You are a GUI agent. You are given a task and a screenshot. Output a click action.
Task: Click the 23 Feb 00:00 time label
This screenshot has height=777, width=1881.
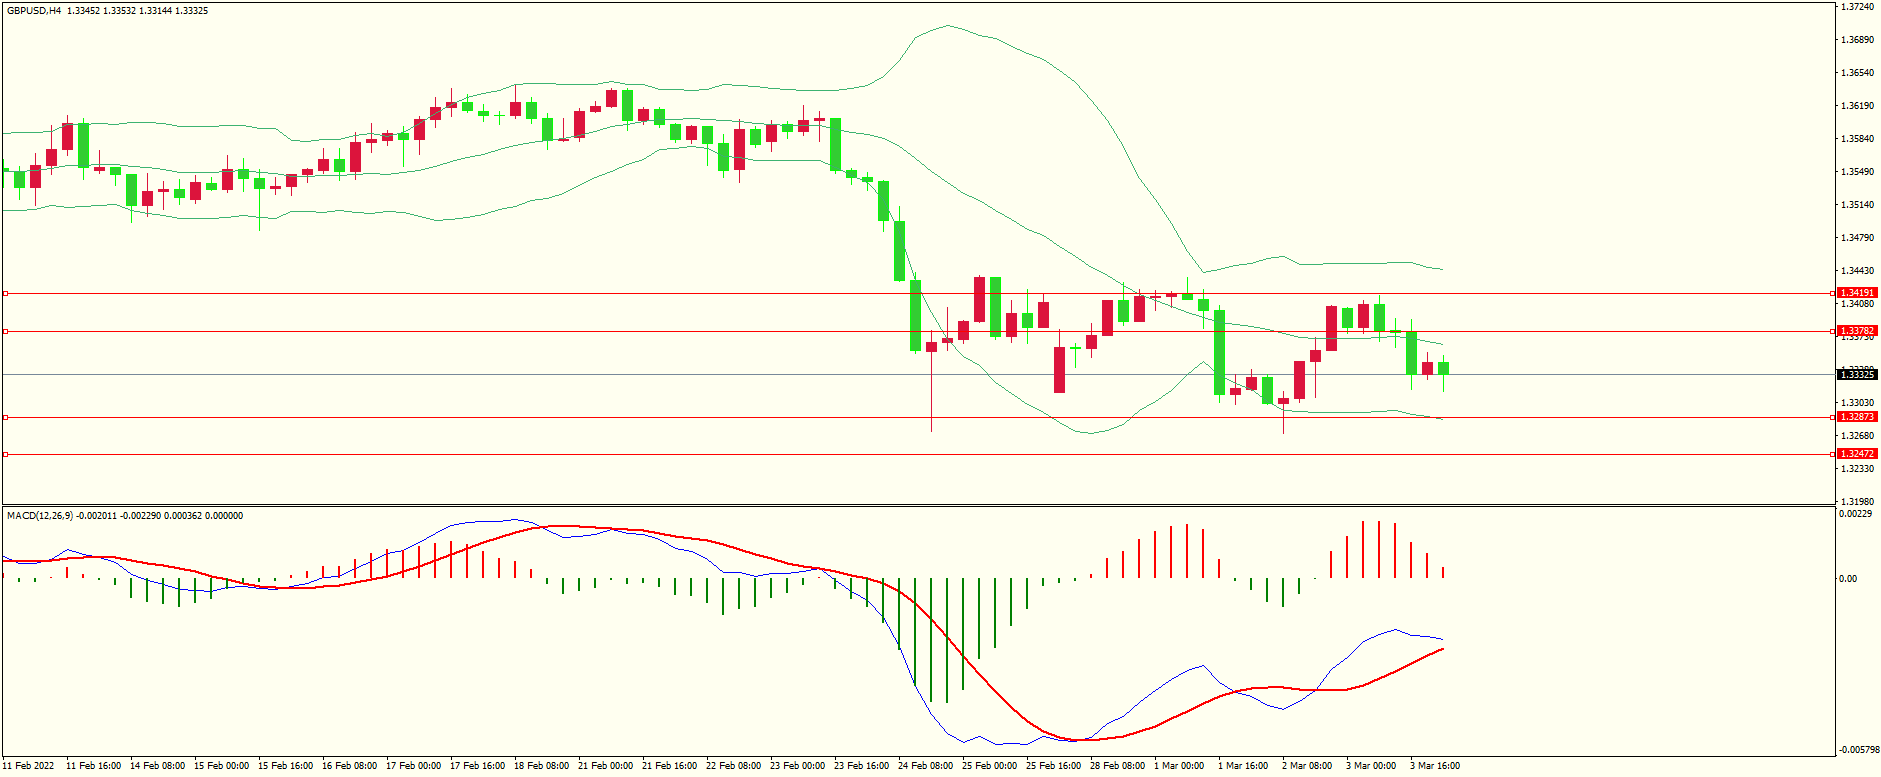pos(797,766)
